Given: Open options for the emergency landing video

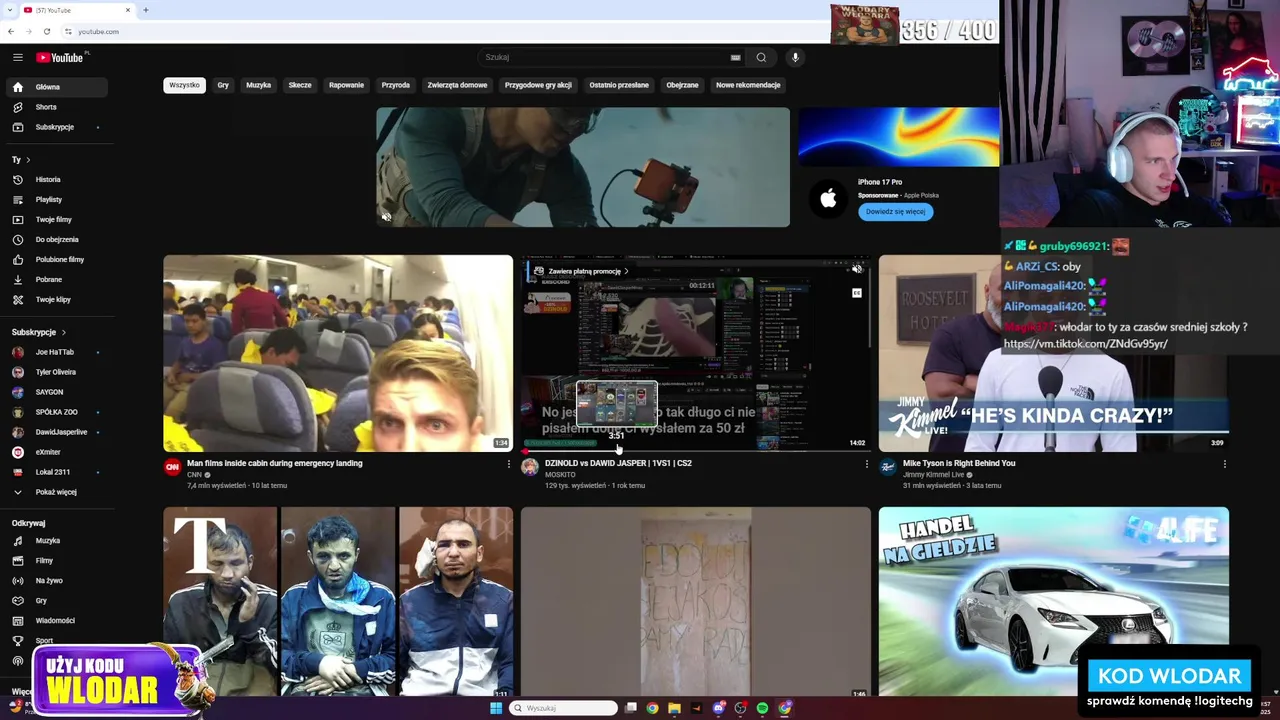Looking at the screenshot, I should pyautogui.click(x=508, y=464).
